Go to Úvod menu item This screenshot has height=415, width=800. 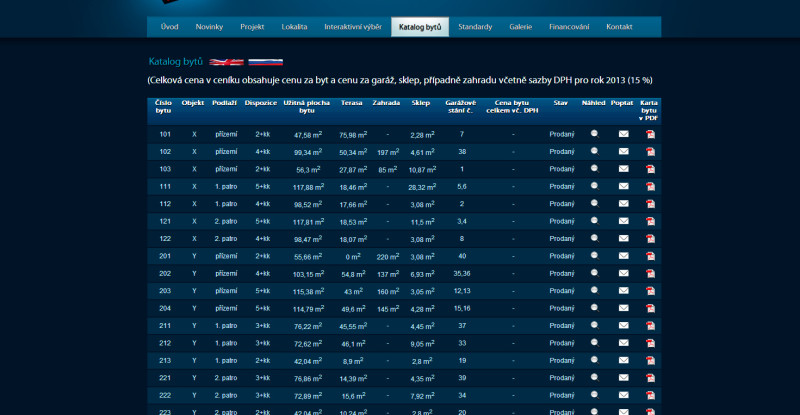pyautogui.click(x=169, y=27)
